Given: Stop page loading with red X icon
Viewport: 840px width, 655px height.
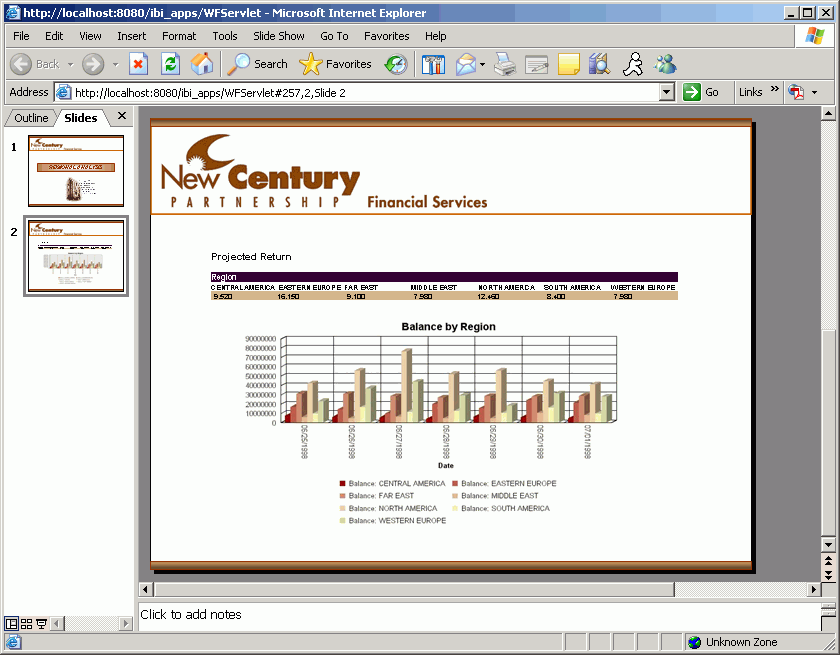Looking at the screenshot, I should pos(138,64).
